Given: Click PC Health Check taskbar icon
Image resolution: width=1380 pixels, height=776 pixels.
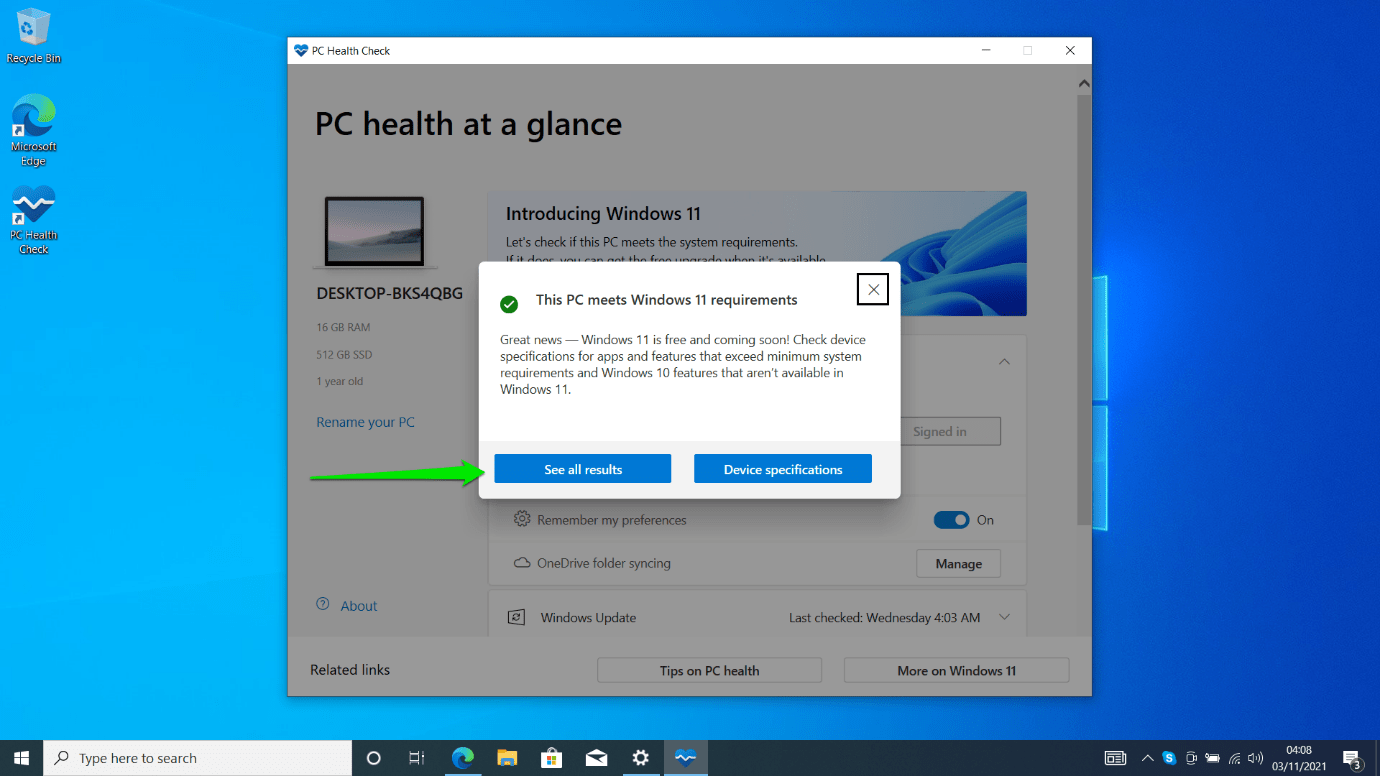Looking at the screenshot, I should (x=685, y=758).
